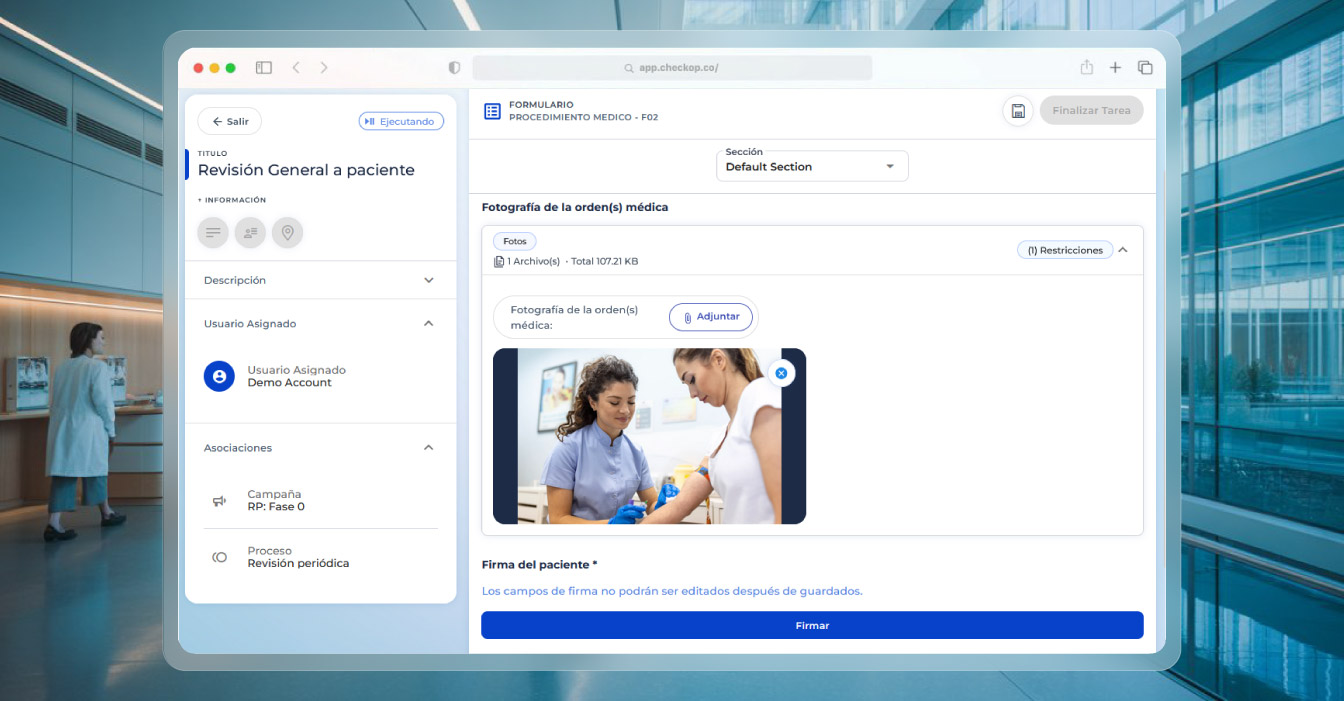Open the task description lines icon
The height and width of the screenshot is (701, 1344).
(x=213, y=233)
